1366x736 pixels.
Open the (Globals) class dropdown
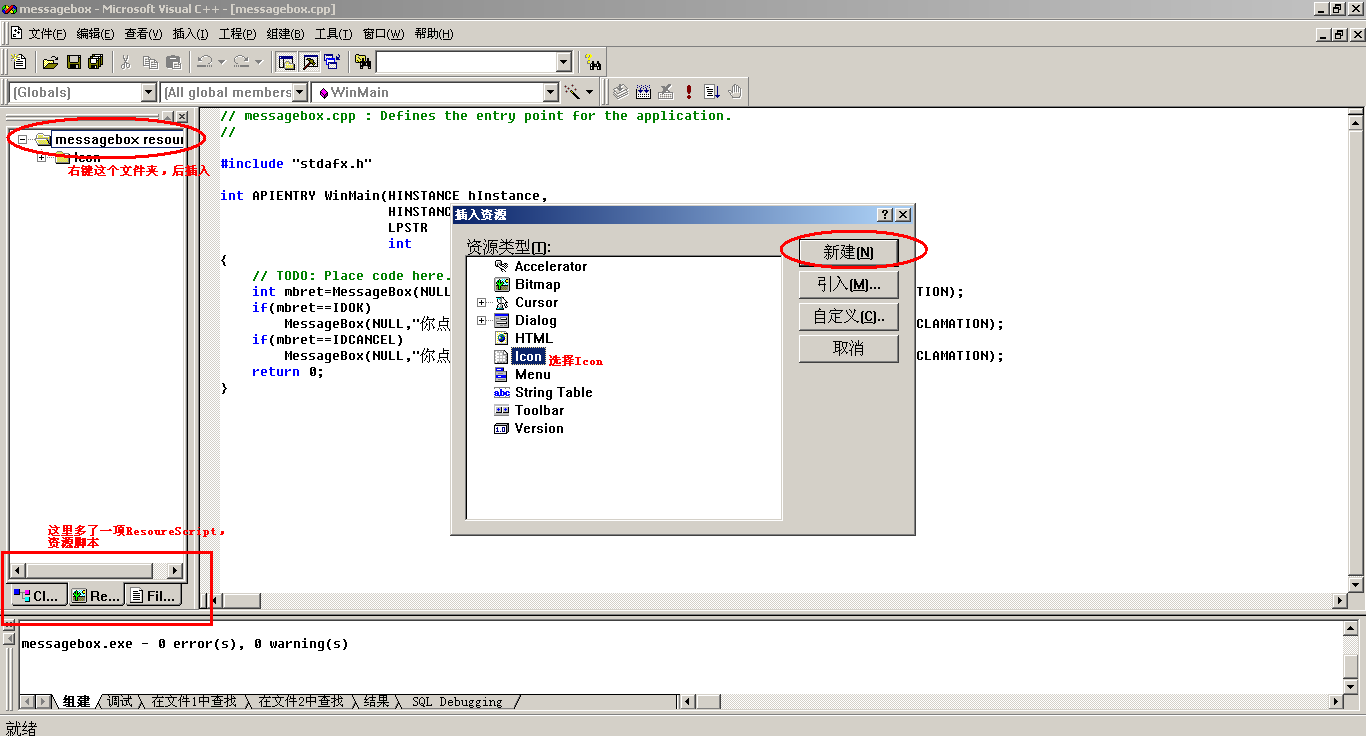coord(149,92)
